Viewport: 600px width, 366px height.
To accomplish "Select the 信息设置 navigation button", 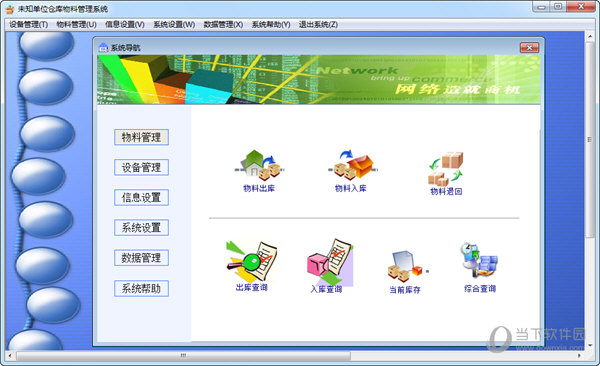I will point(141,198).
